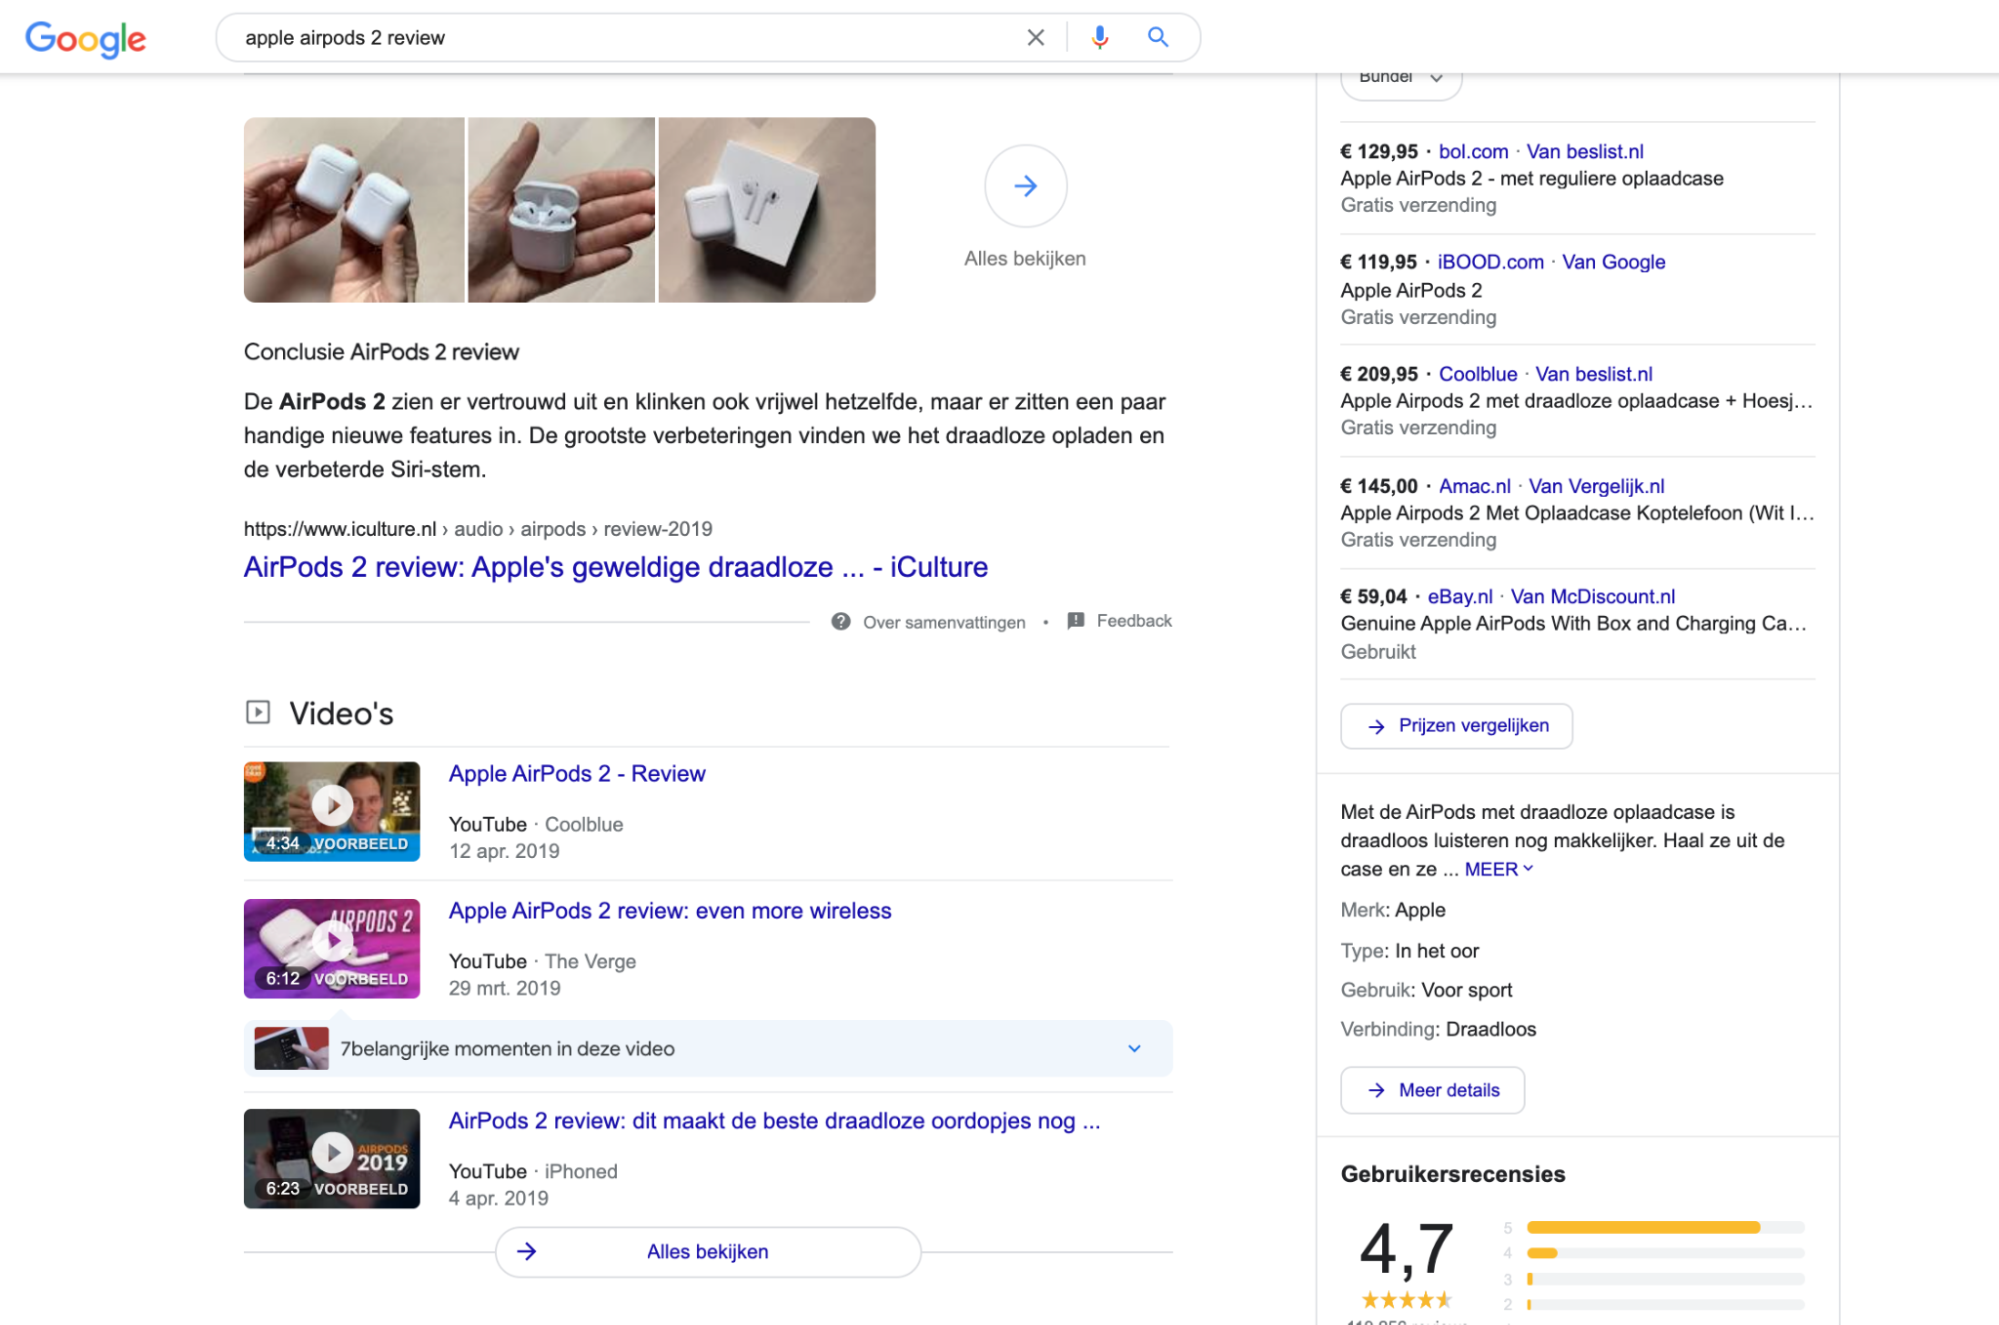Click the 5-star rating bar

pyautogui.click(x=1666, y=1227)
